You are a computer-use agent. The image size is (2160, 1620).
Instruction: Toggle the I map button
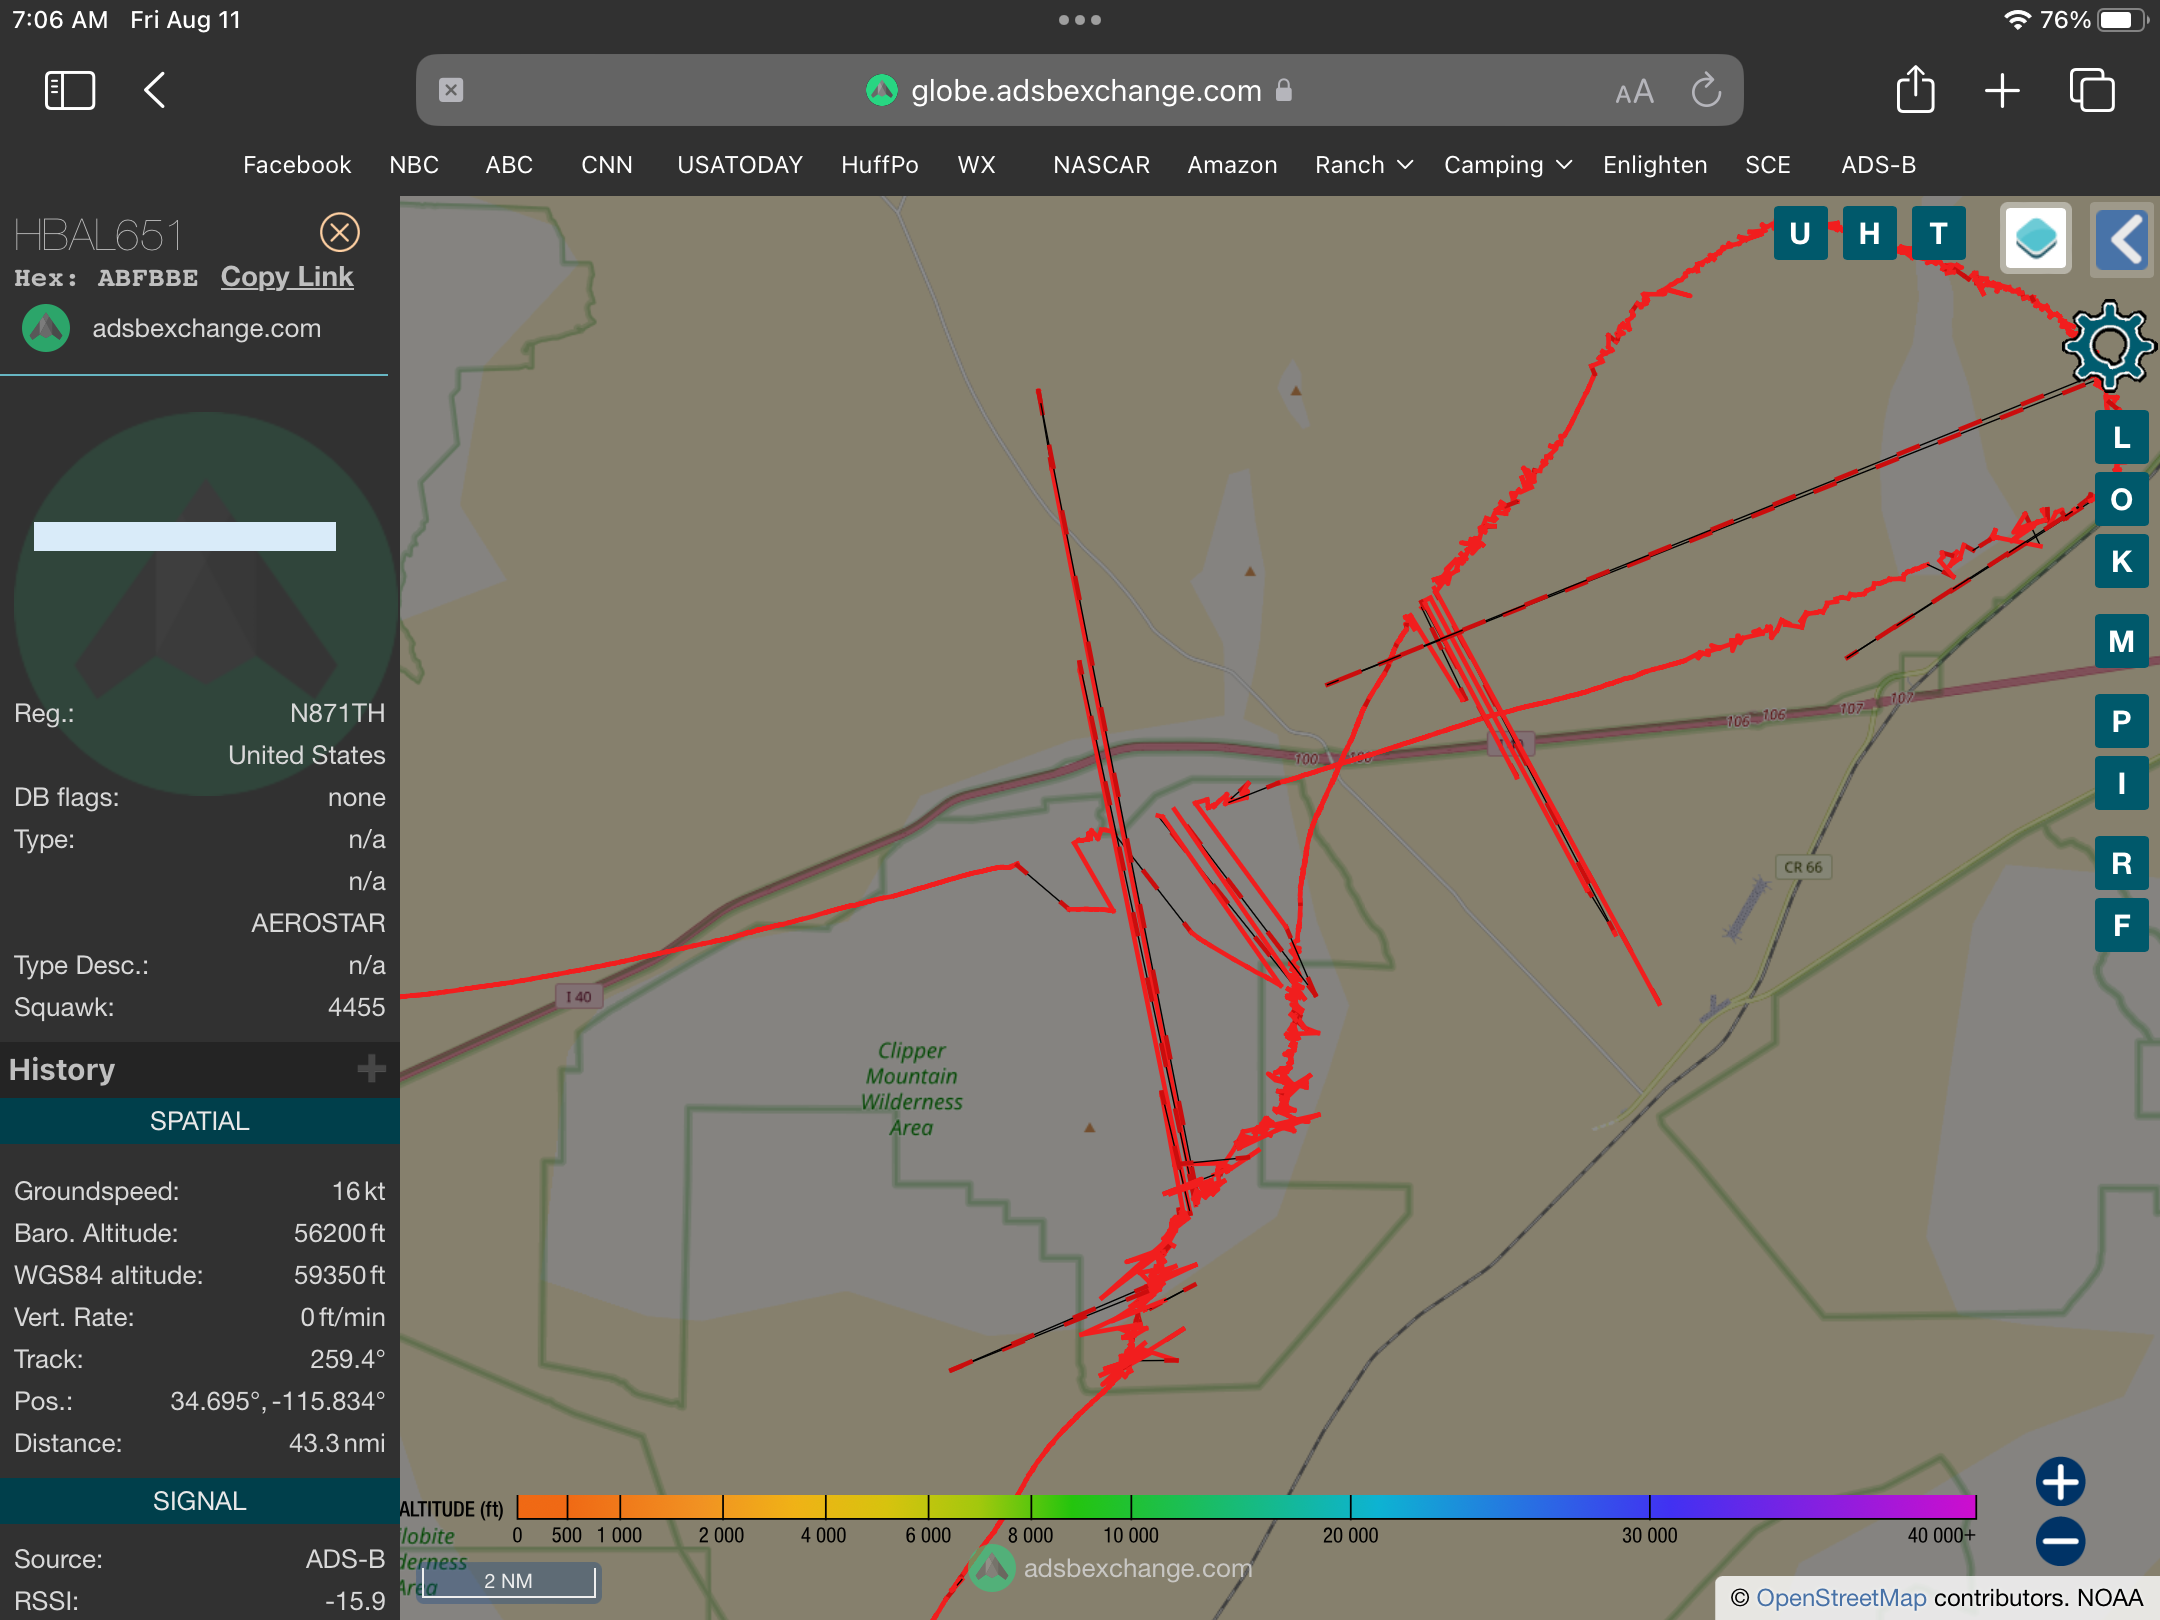(2122, 783)
